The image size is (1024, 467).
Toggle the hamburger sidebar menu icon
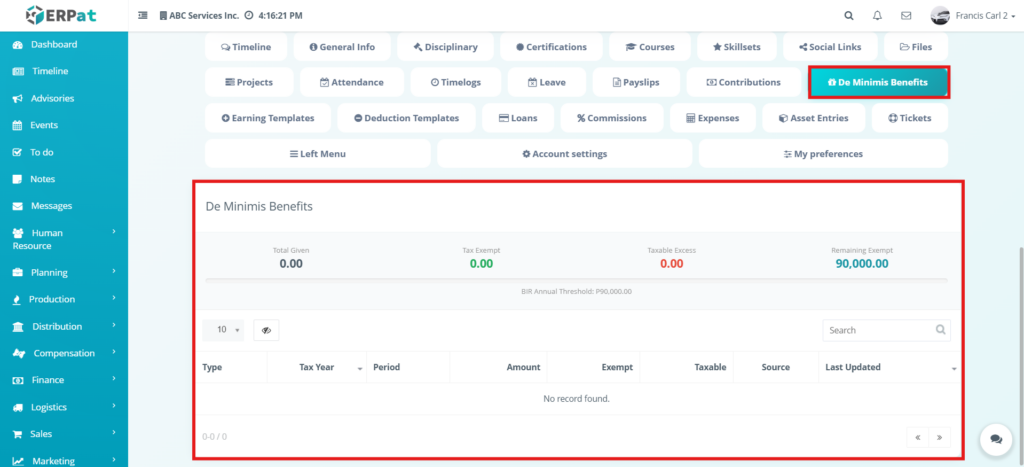click(143, 16)
